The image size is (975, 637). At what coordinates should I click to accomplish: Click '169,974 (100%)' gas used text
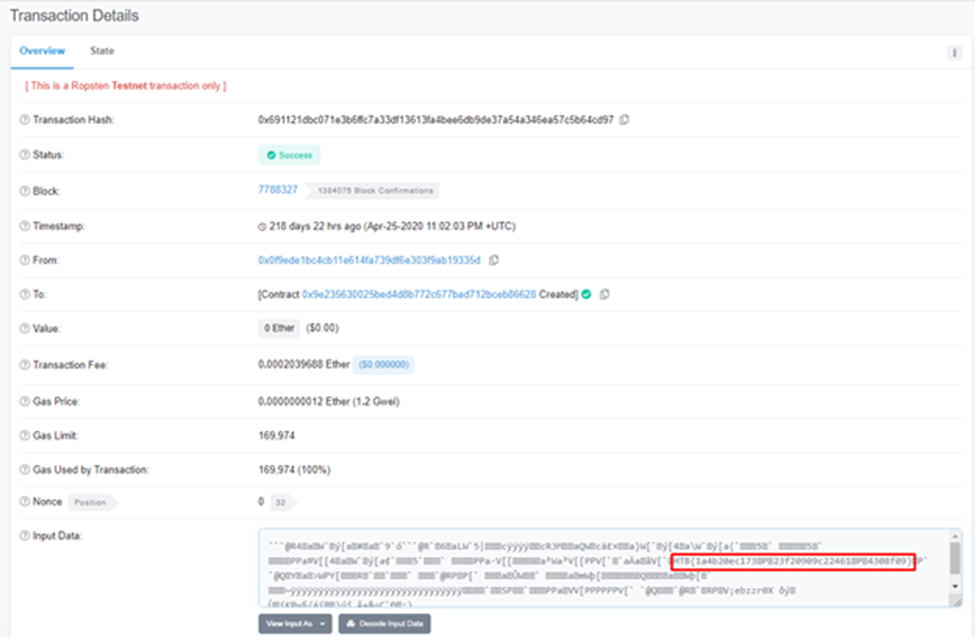294,470
